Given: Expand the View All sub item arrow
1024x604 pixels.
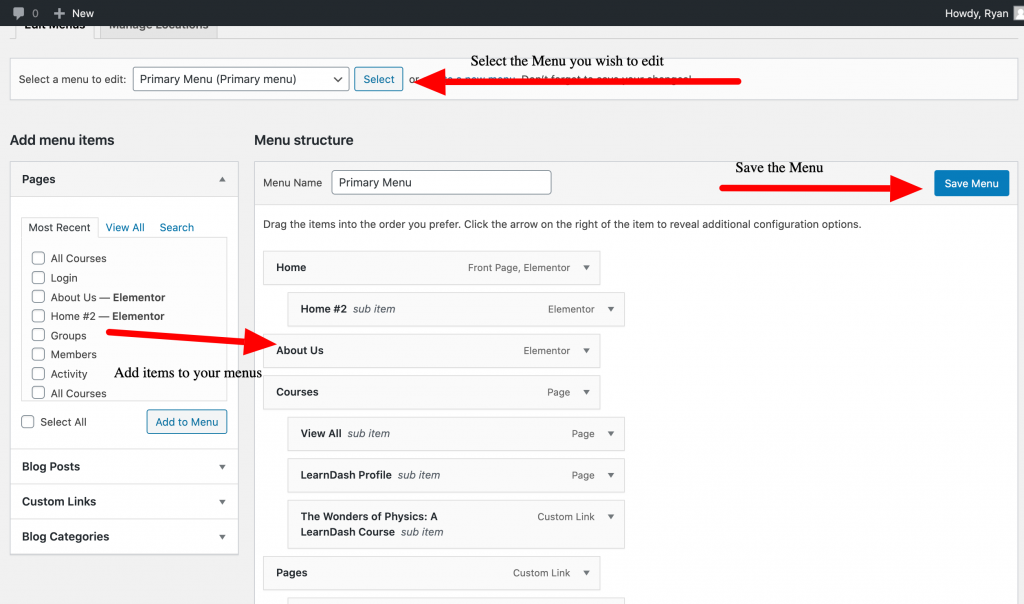Looking at the screenshot, I should point(610,434).
